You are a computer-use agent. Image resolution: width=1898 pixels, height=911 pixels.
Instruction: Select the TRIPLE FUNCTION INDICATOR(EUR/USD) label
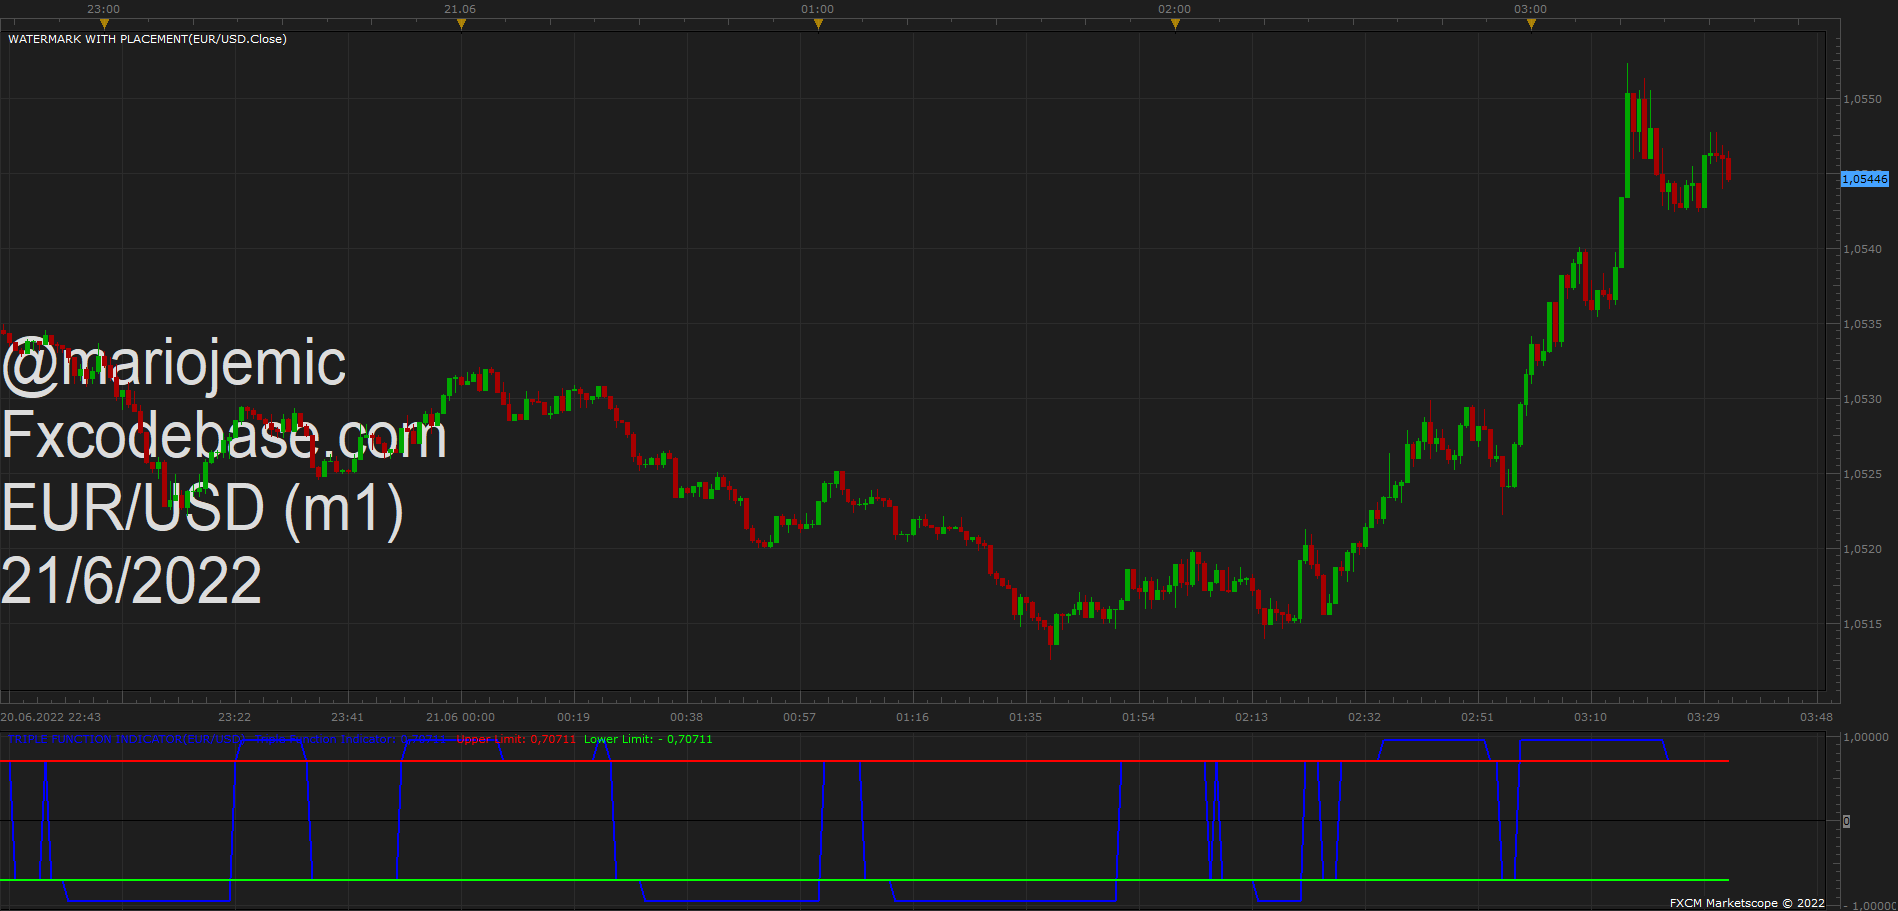click(x=128, y=740)
